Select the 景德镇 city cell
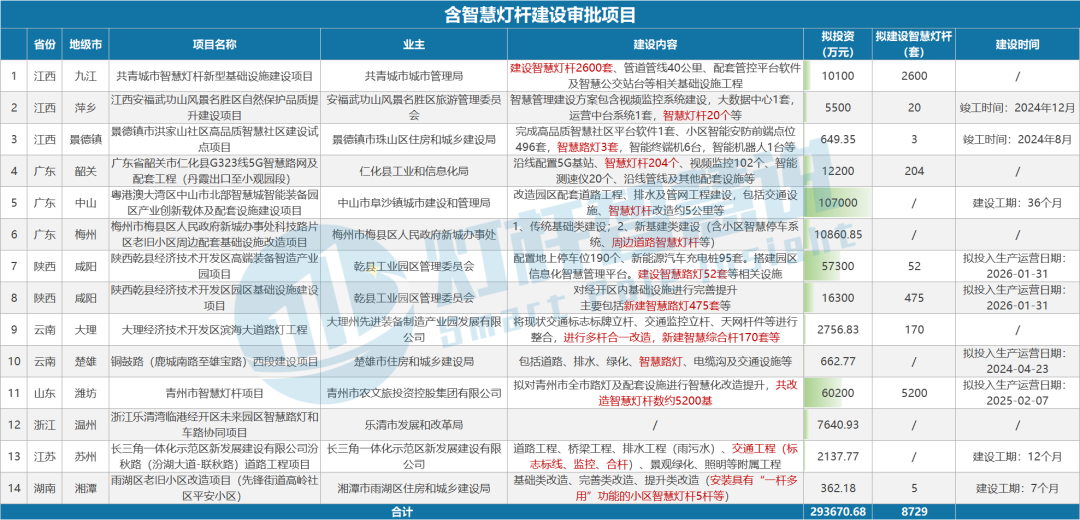The width and height of the screenshot is (1080, 520). (x=85, y=139)
